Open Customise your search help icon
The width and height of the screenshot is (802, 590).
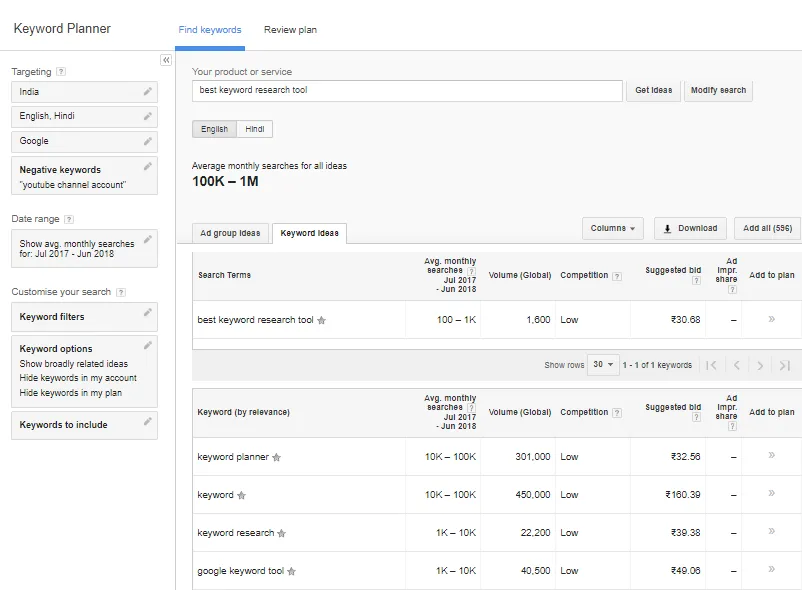click(x=121, y=292)
